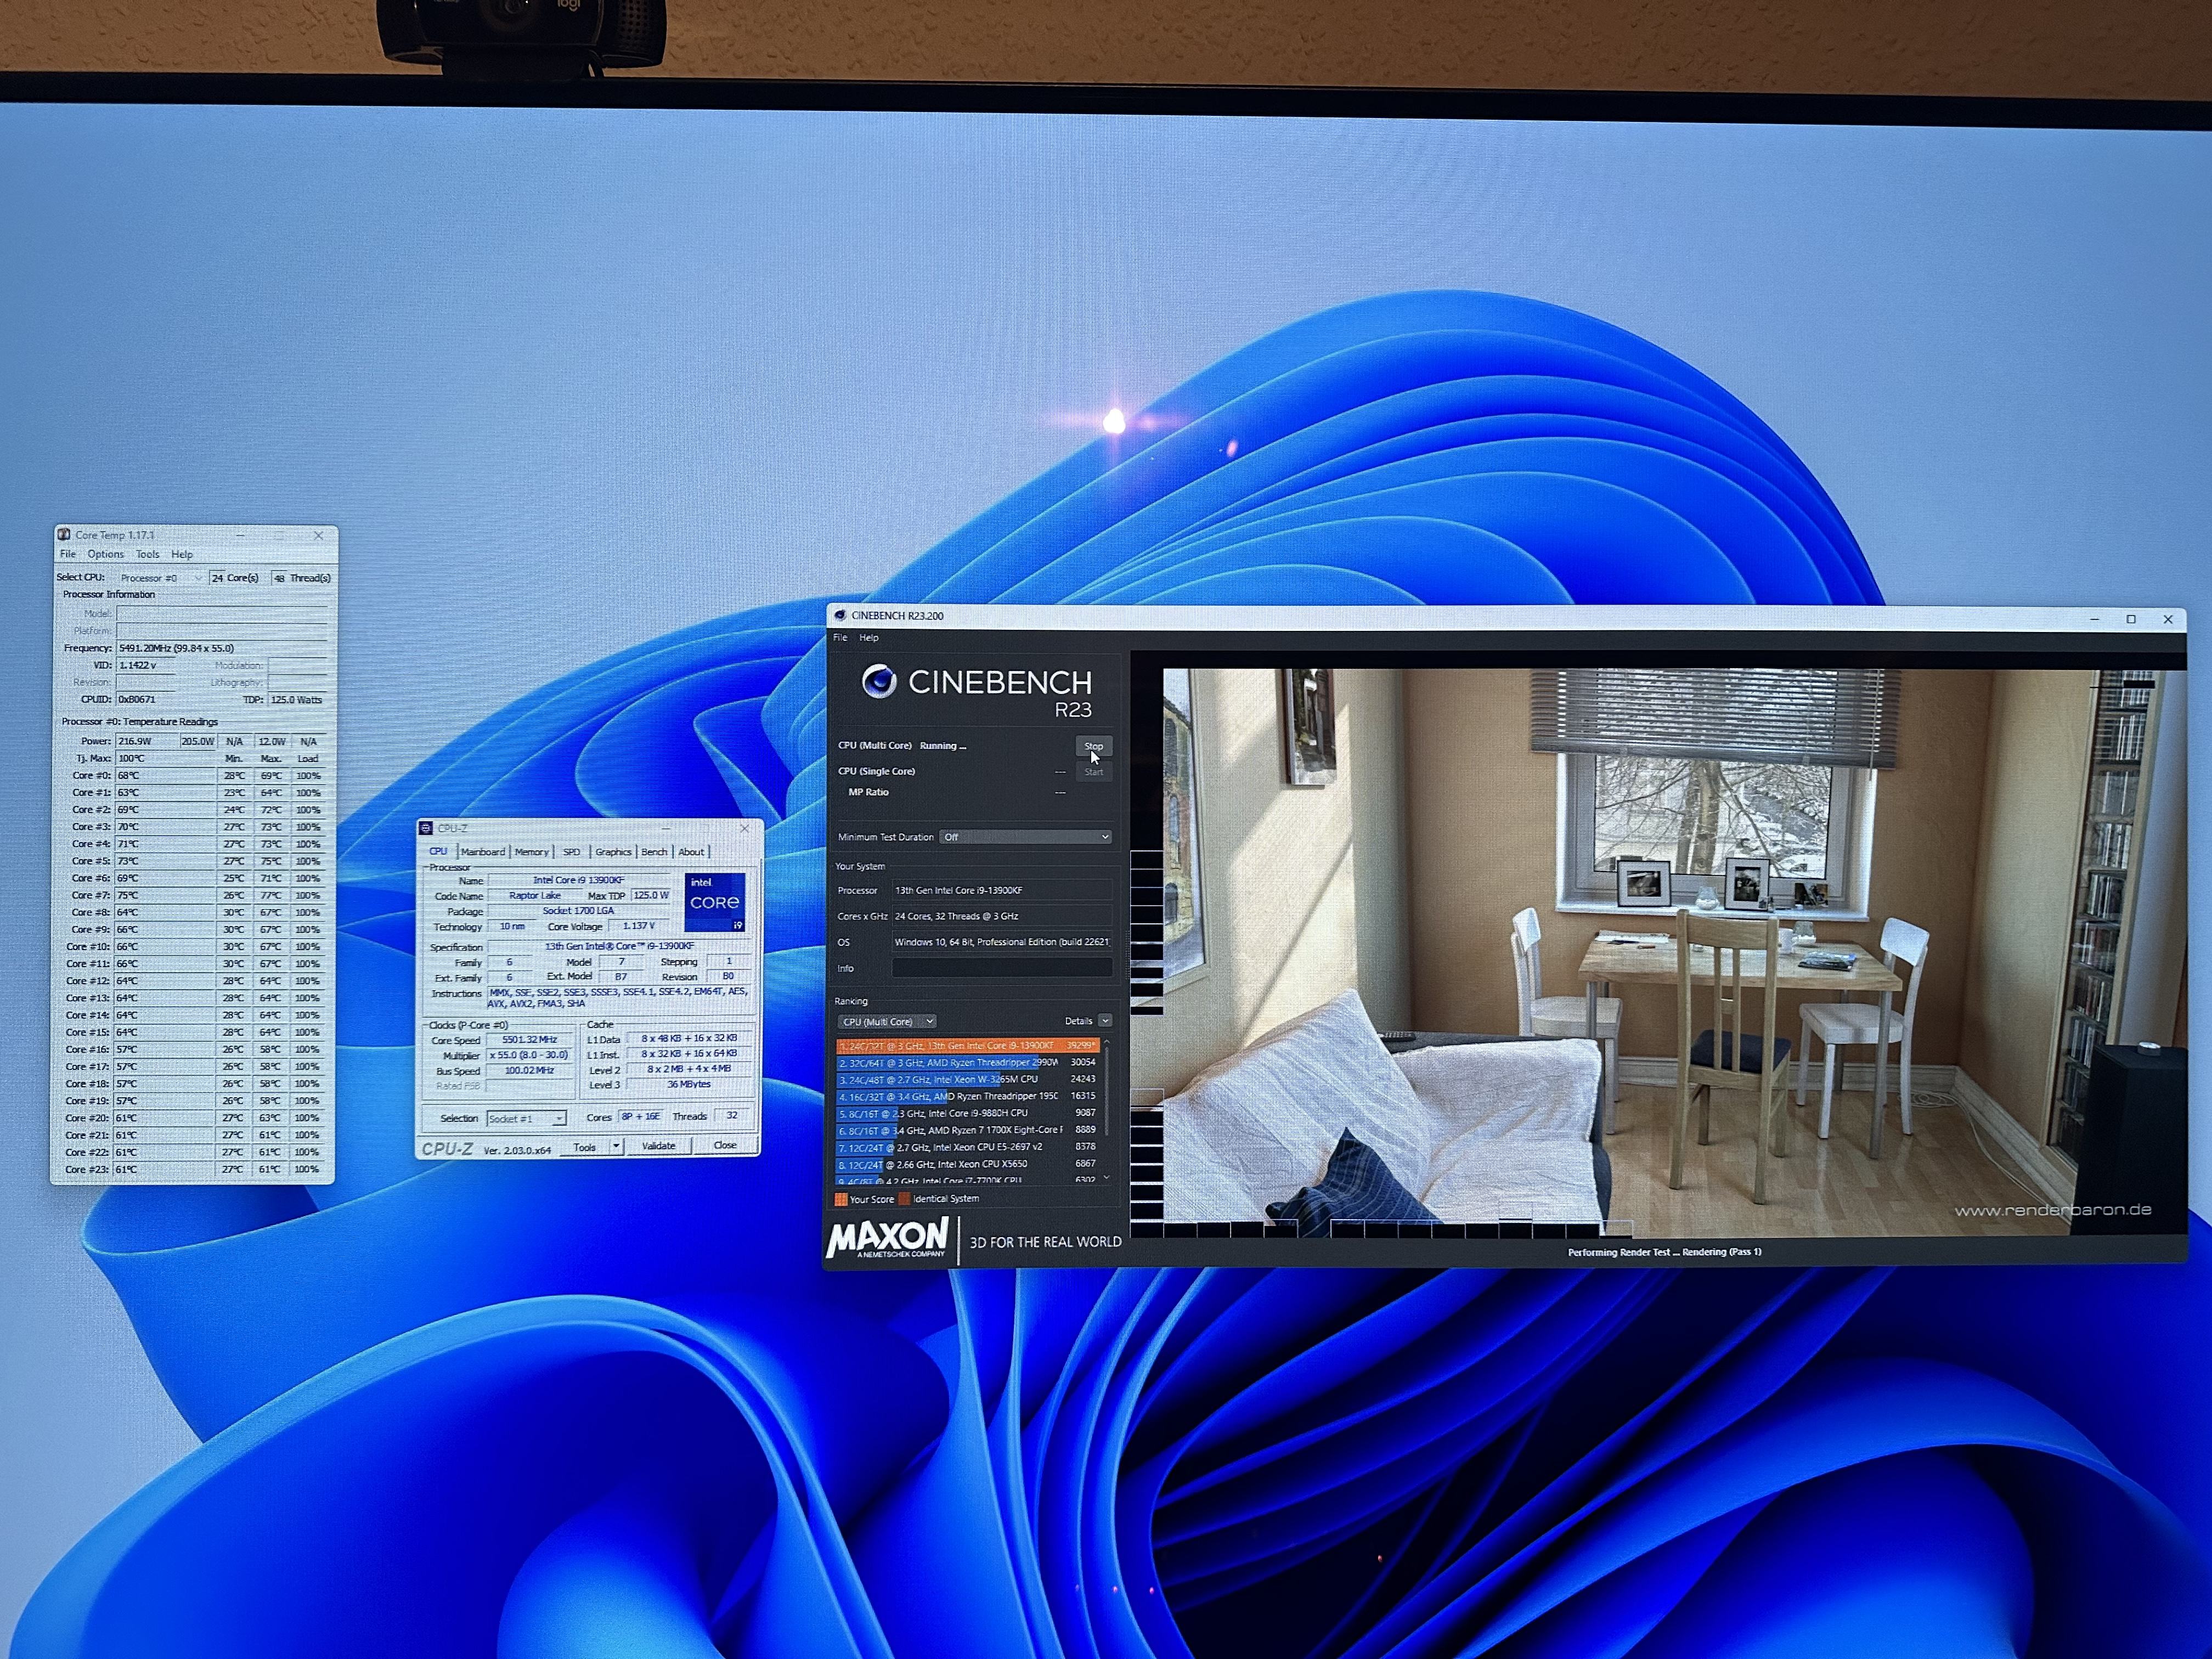Close the CPU-Z window with X
This screenshot has width=2212, height=1659.
point(744,829)
